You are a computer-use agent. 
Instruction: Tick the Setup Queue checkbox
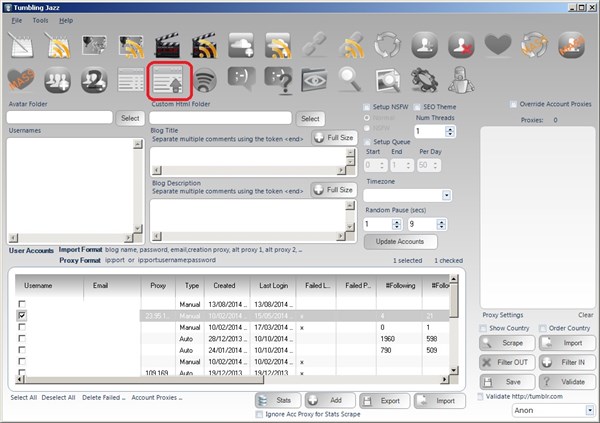(367, 142)
